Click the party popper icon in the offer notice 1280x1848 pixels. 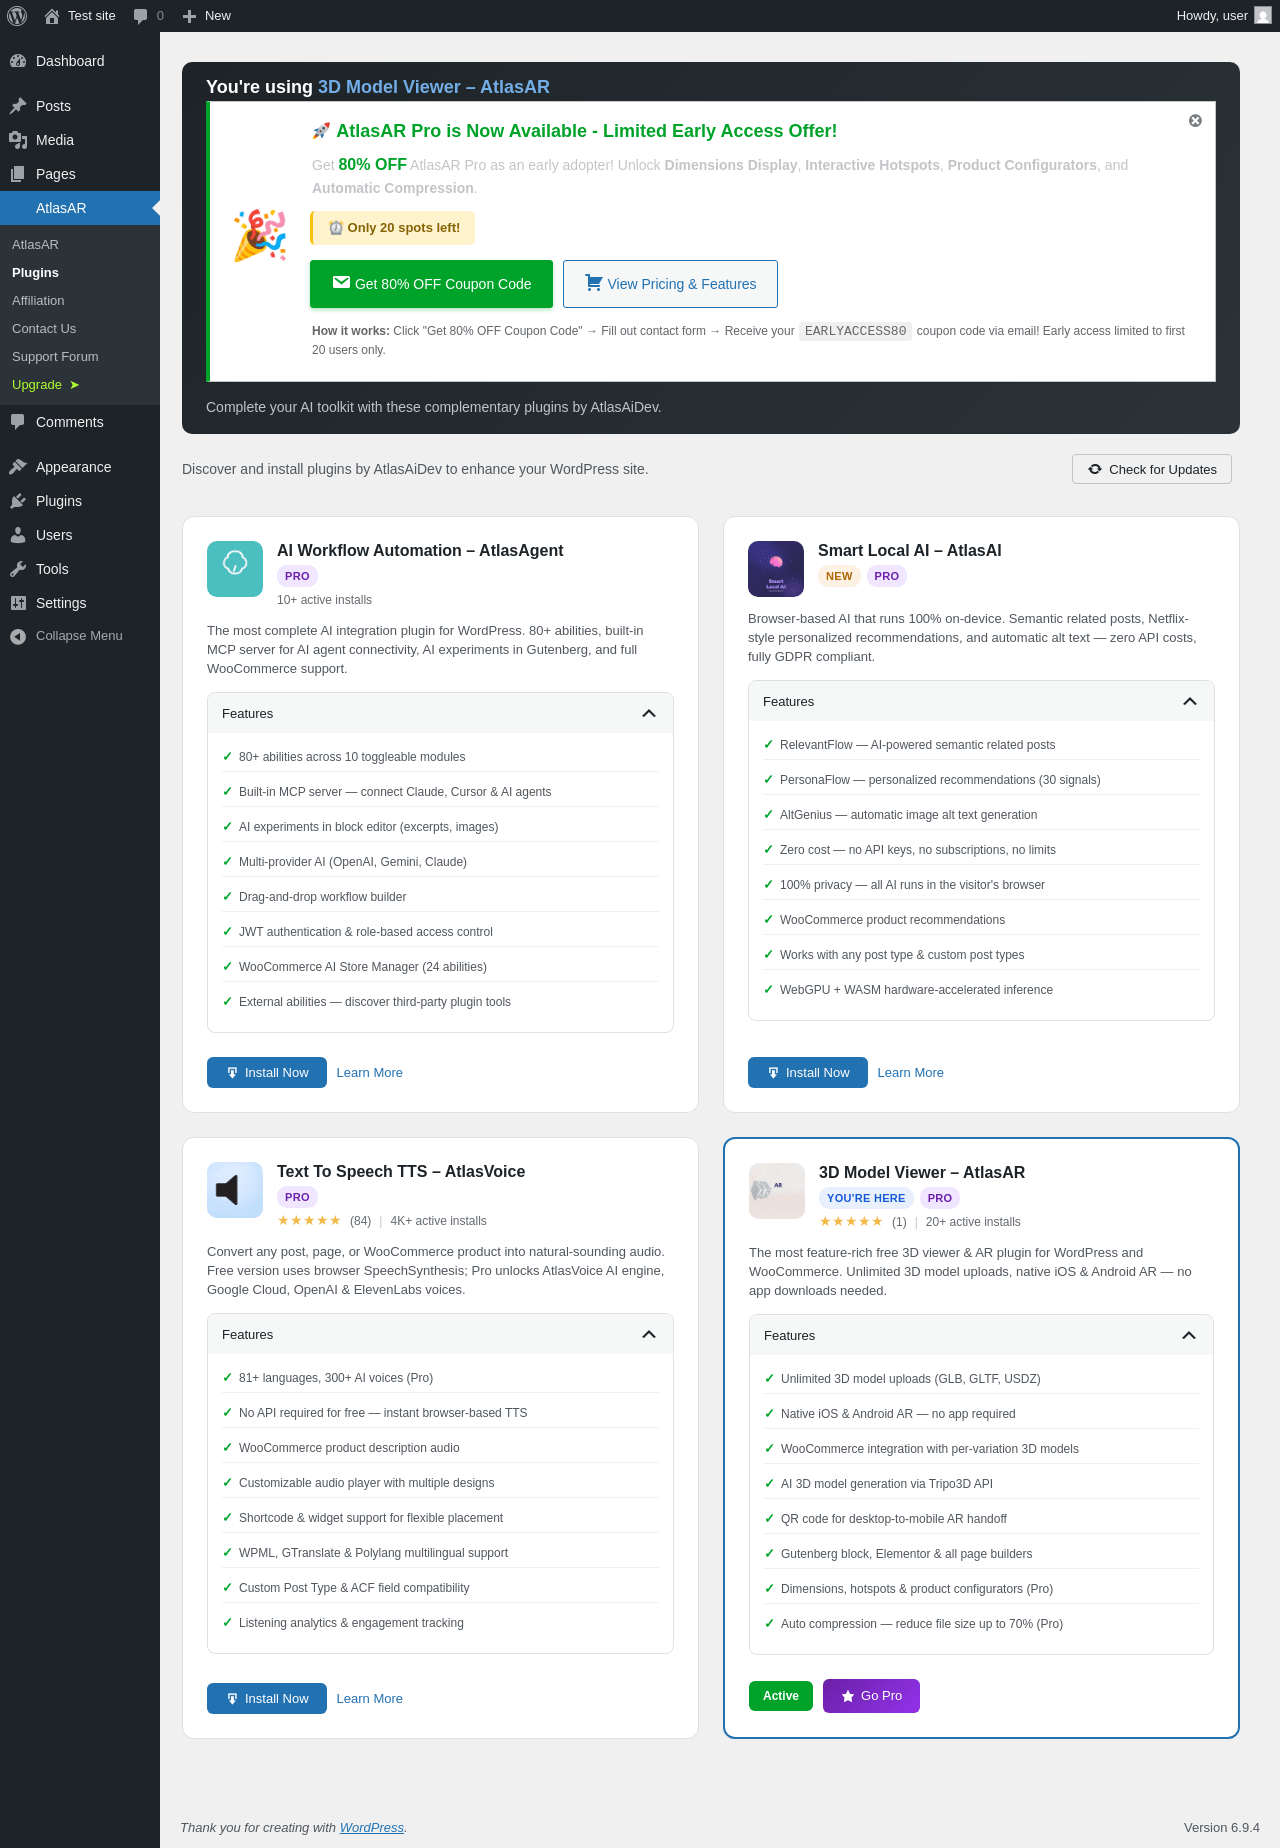[x=260, y=236]
